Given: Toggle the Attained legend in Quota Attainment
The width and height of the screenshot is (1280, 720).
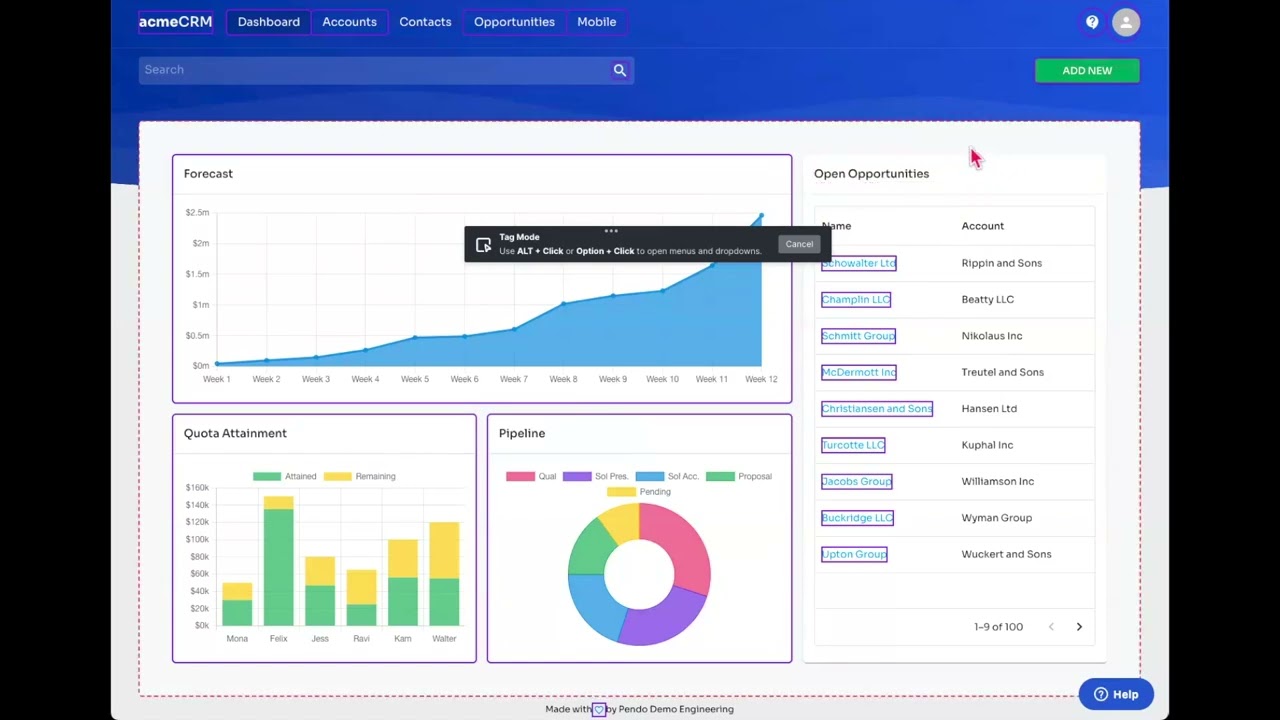Looking at the screenshot, I should pos(284,476).
